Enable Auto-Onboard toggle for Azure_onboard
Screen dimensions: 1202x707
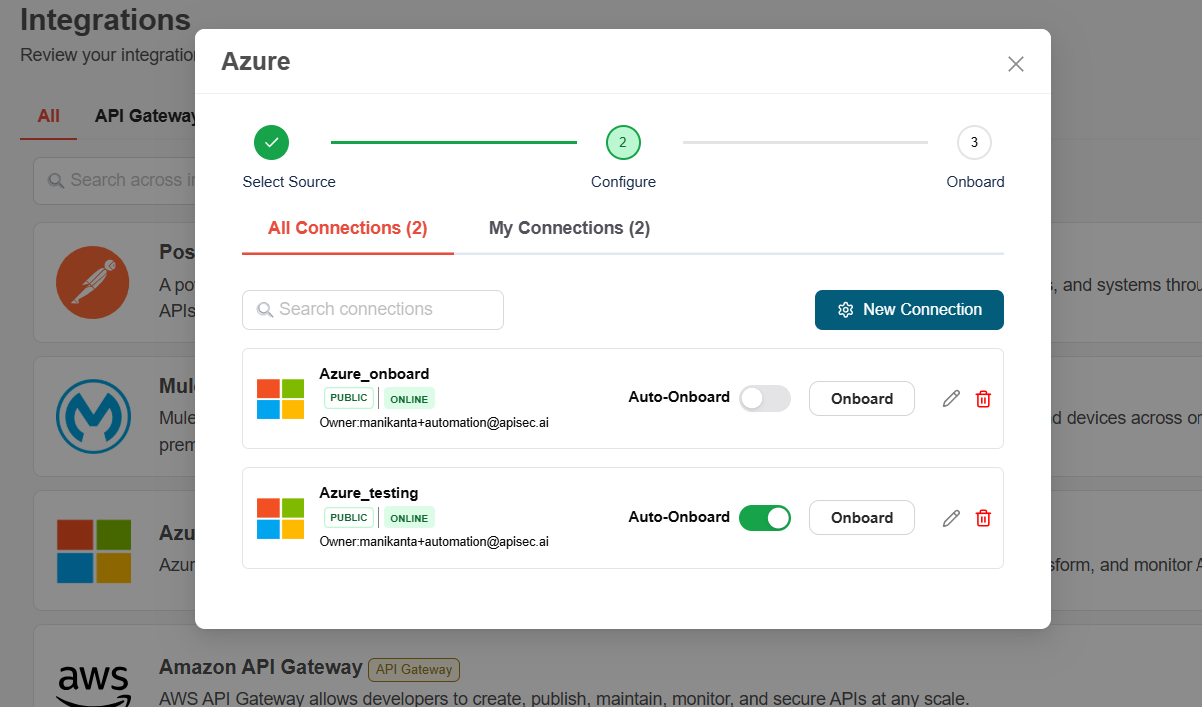764,398
